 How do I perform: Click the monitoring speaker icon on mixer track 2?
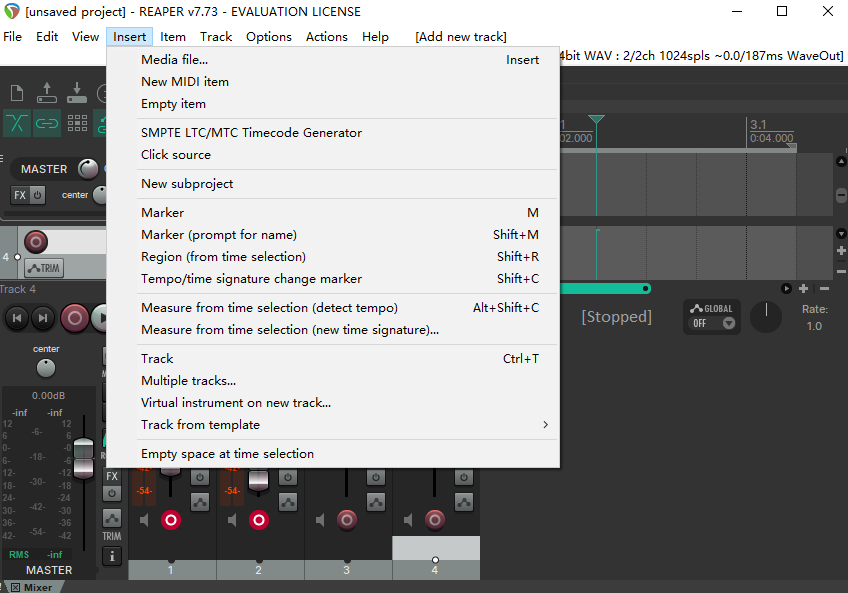coord(233,520)
